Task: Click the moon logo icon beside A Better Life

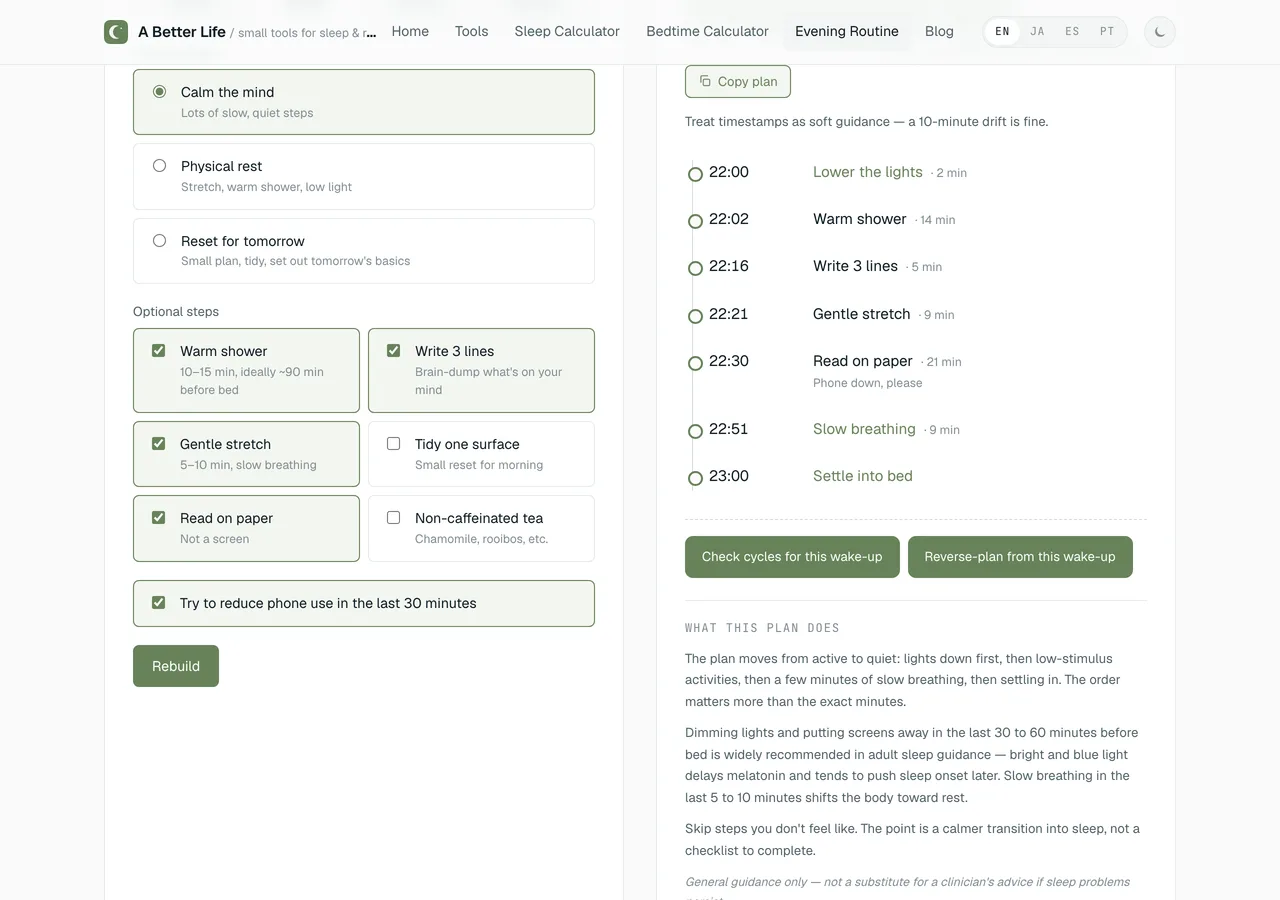Action: (x=116, y=32)
